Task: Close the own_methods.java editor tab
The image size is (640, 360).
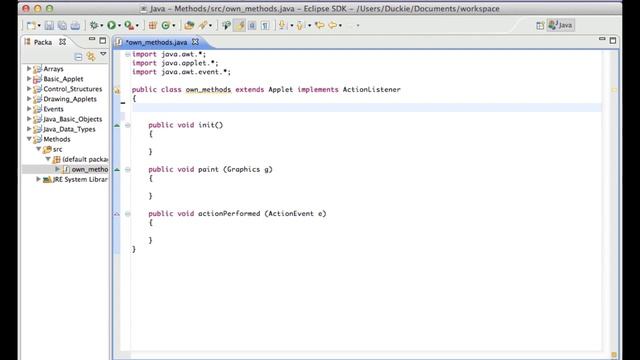Action: tap(196, 42)
